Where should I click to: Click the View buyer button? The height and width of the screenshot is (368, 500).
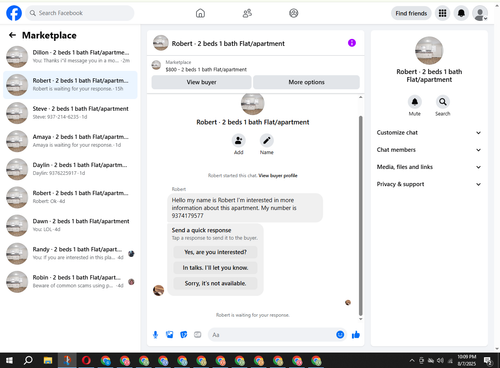point(201,82)
